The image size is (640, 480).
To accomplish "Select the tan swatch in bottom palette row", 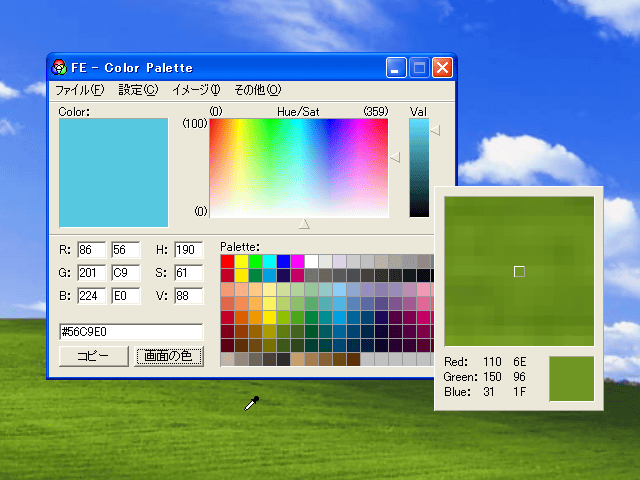I will (297, 359).
